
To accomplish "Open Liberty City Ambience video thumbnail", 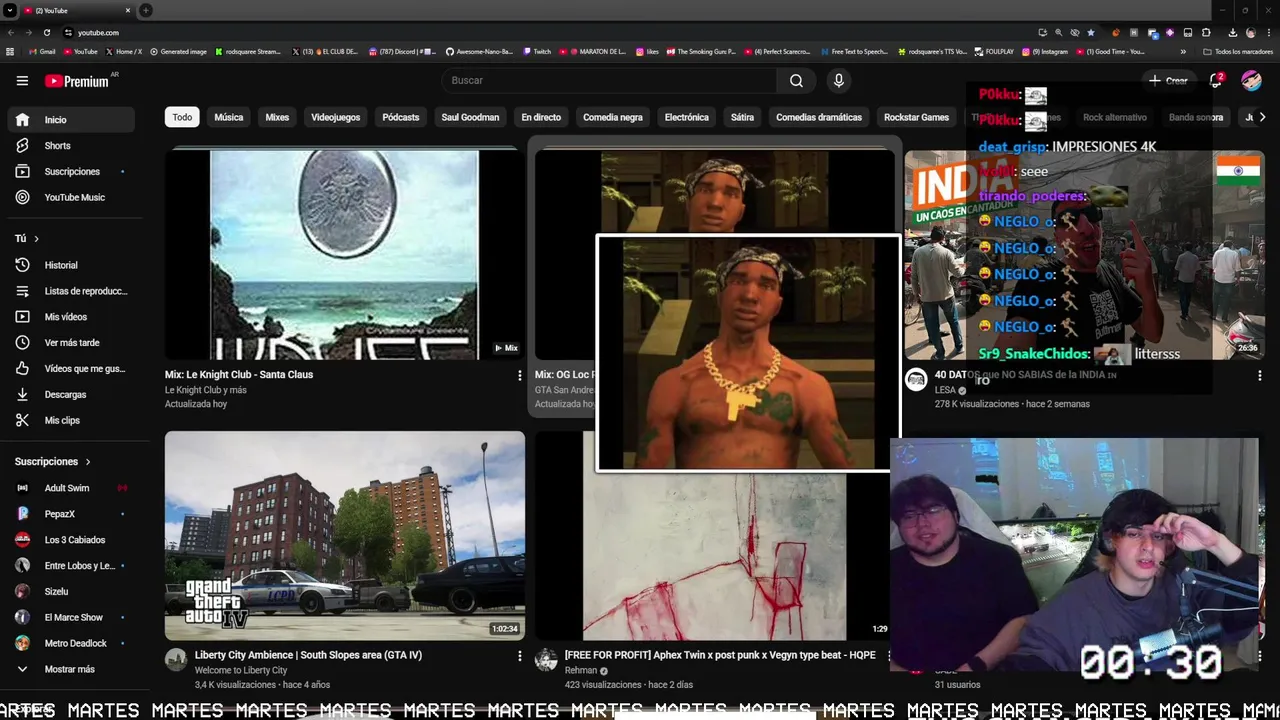I will click(345, 536).
